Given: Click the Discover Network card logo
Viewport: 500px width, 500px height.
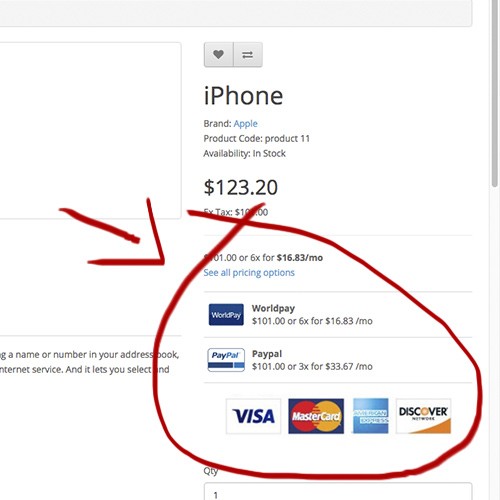Looking at the screenshot, I should click(423, 416).
